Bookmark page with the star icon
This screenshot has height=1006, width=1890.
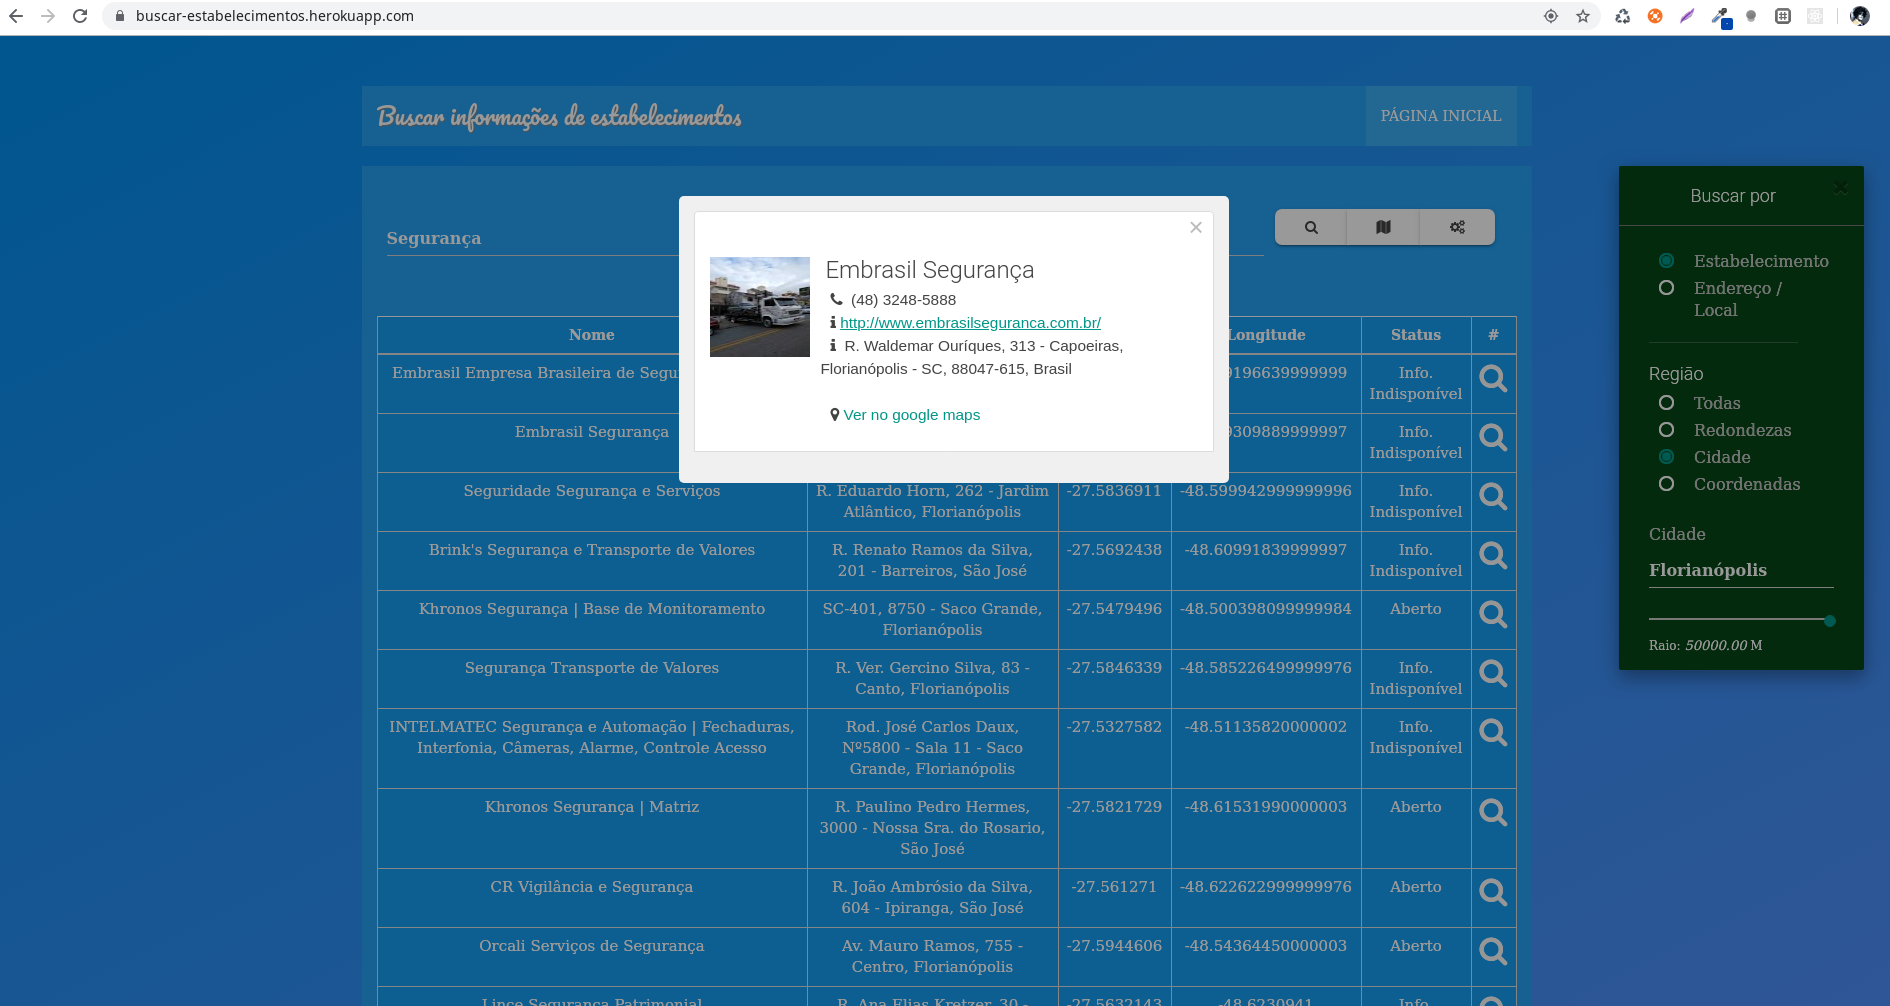click(x=1583, y=16)
